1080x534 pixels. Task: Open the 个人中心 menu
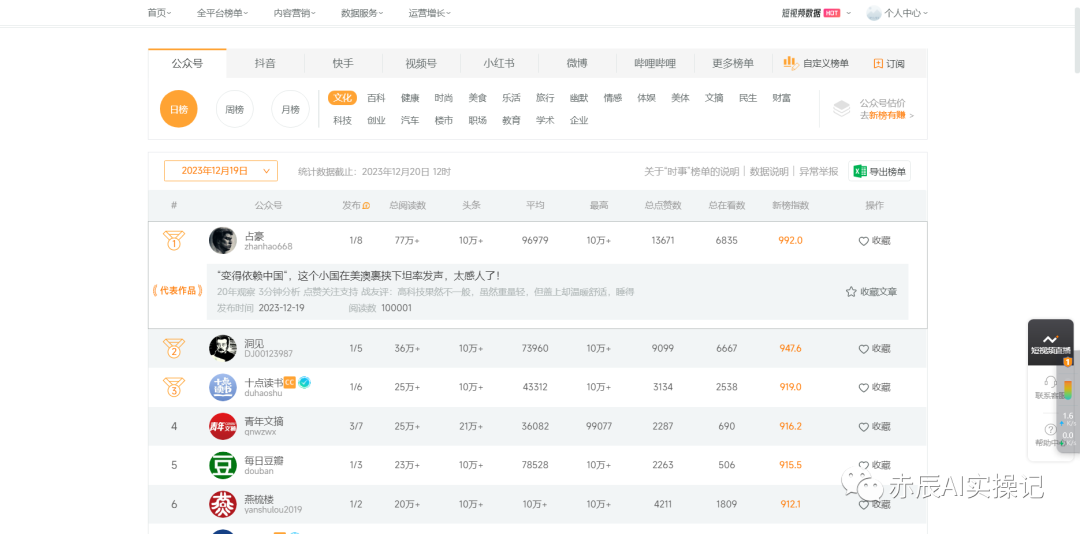[906, 12]
